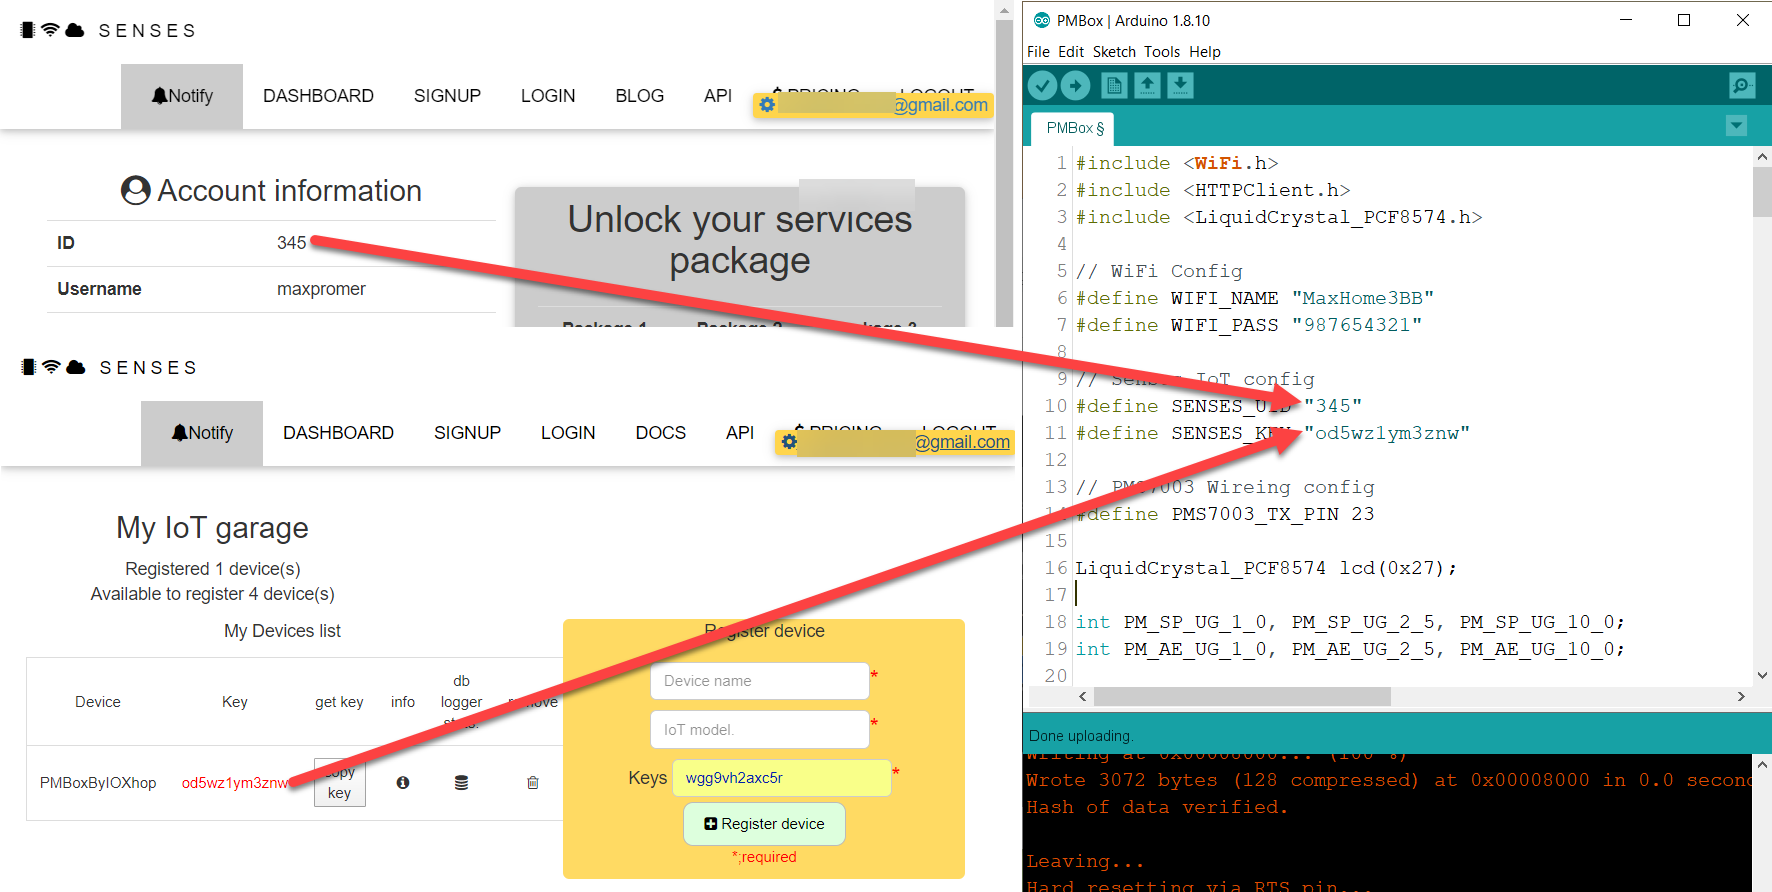Open the tab dropdown arrow in Arduino
This screenshot has width=1772, height=892.
click(1736, 126)
